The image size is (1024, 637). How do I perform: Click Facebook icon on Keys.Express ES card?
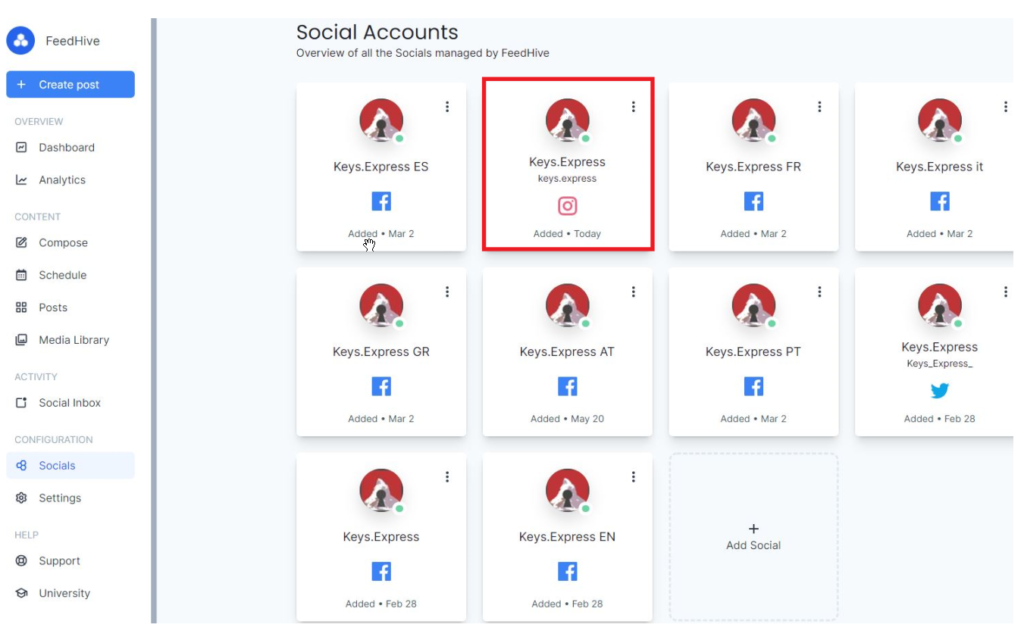pos(381,201)
